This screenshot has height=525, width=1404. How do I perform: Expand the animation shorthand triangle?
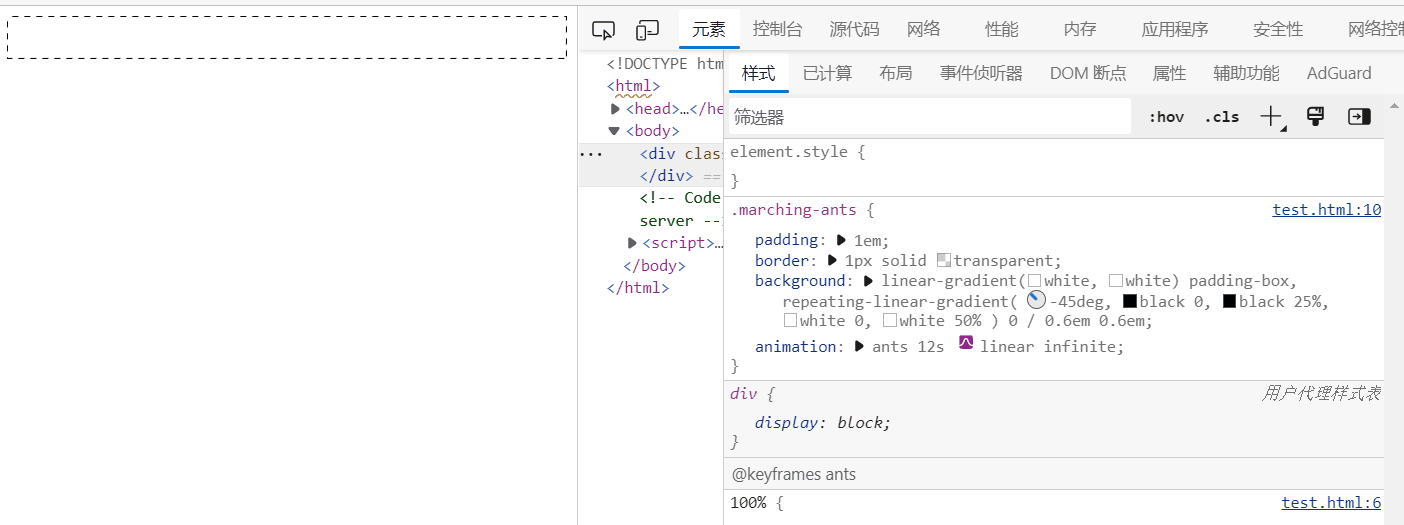[860, 346]
